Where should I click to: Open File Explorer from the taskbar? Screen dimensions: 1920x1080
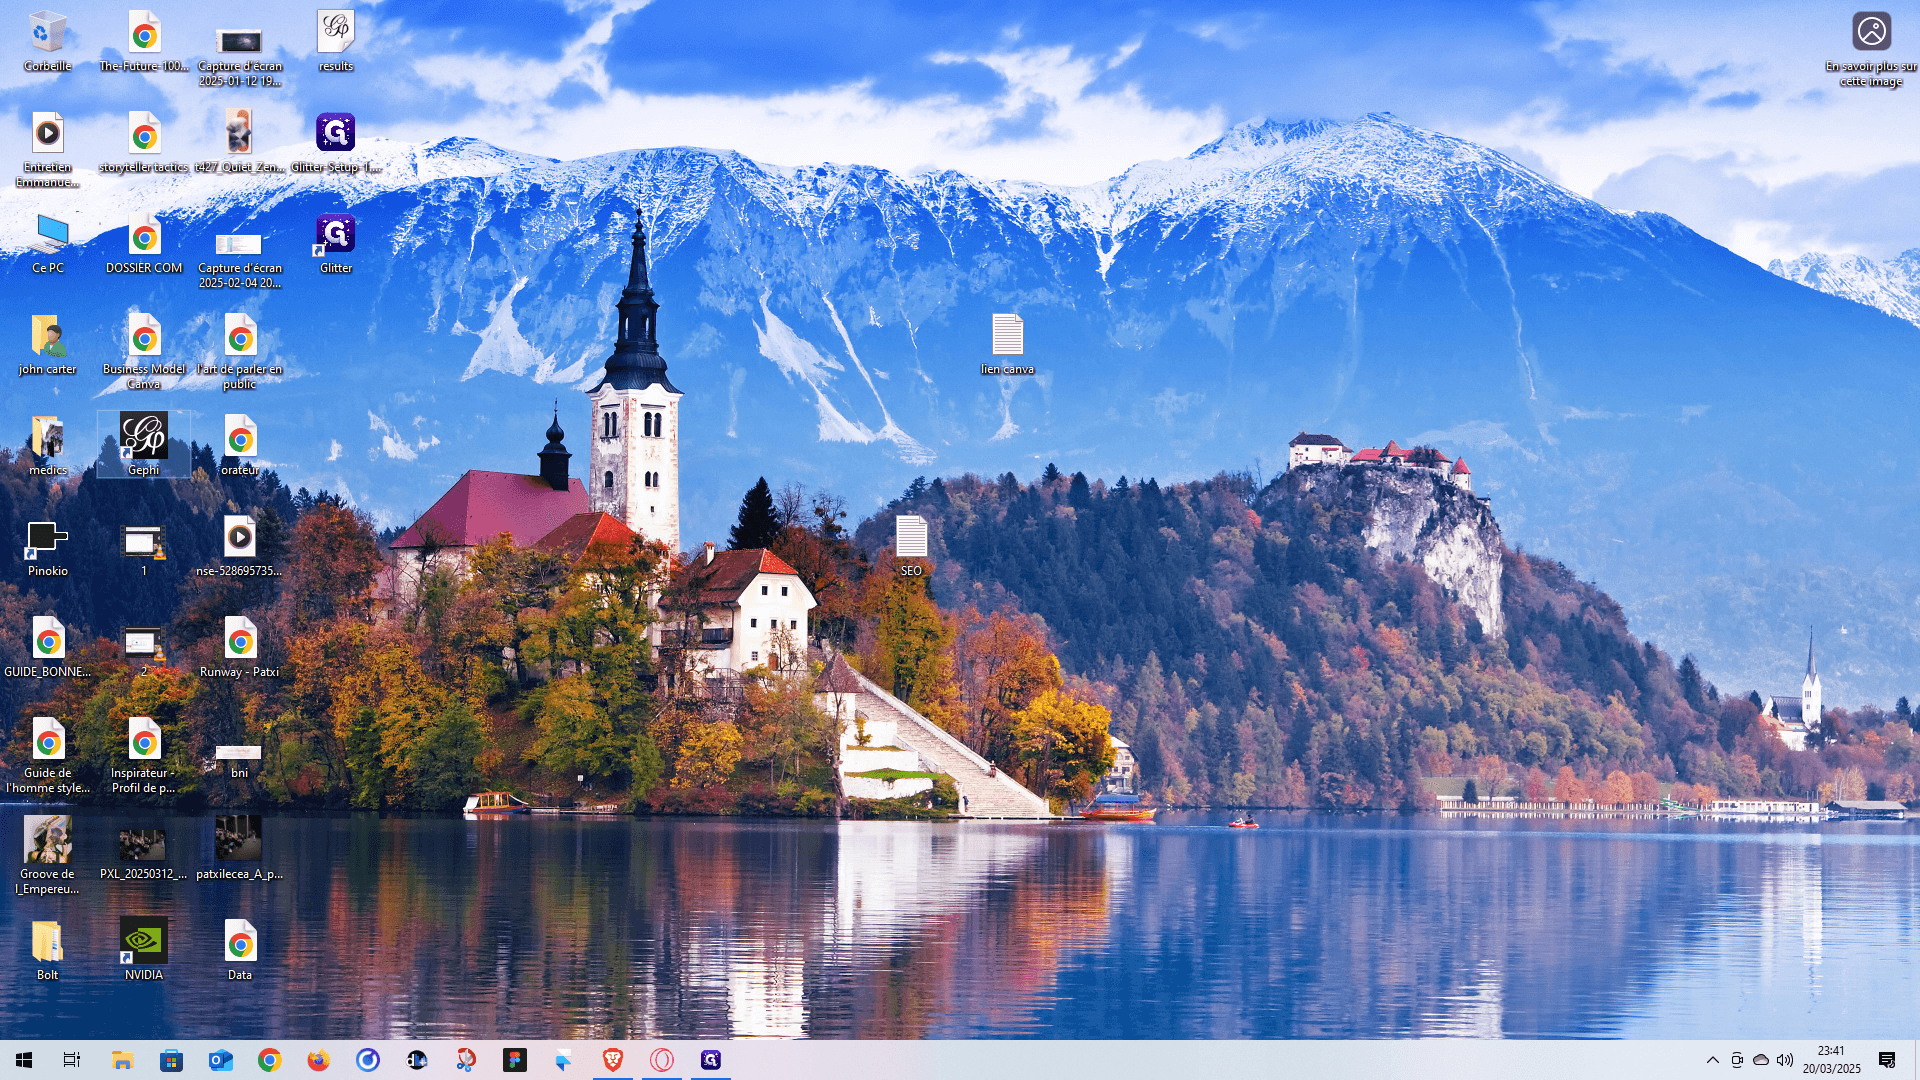(122, 1060)
